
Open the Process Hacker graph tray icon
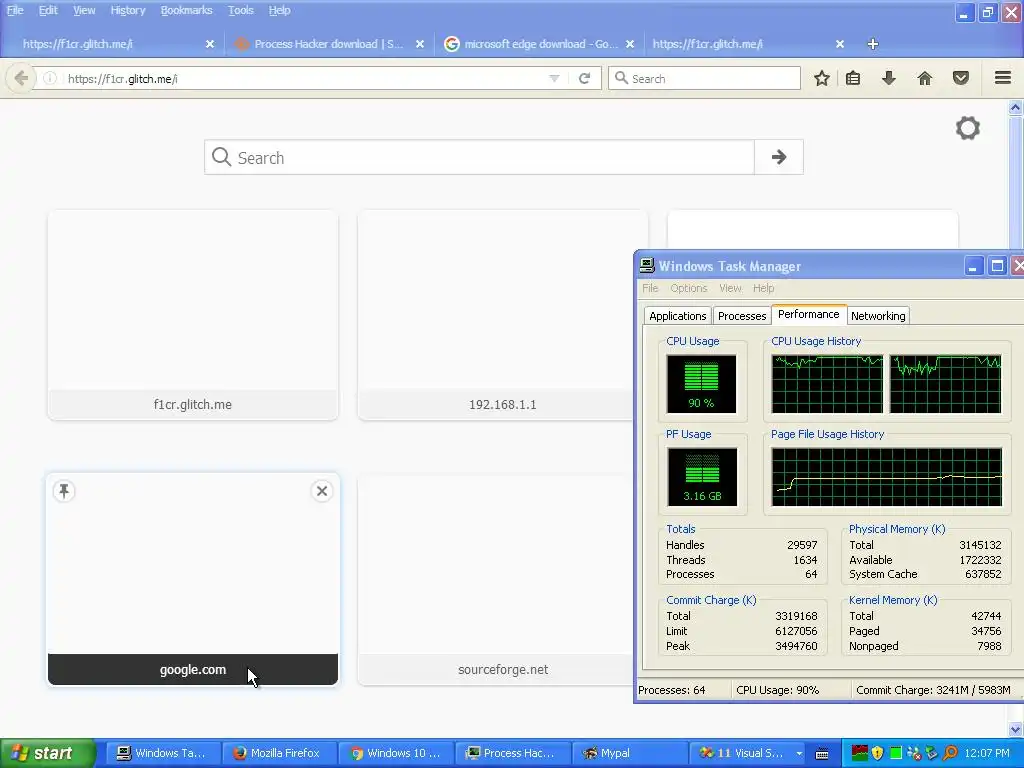860,753
